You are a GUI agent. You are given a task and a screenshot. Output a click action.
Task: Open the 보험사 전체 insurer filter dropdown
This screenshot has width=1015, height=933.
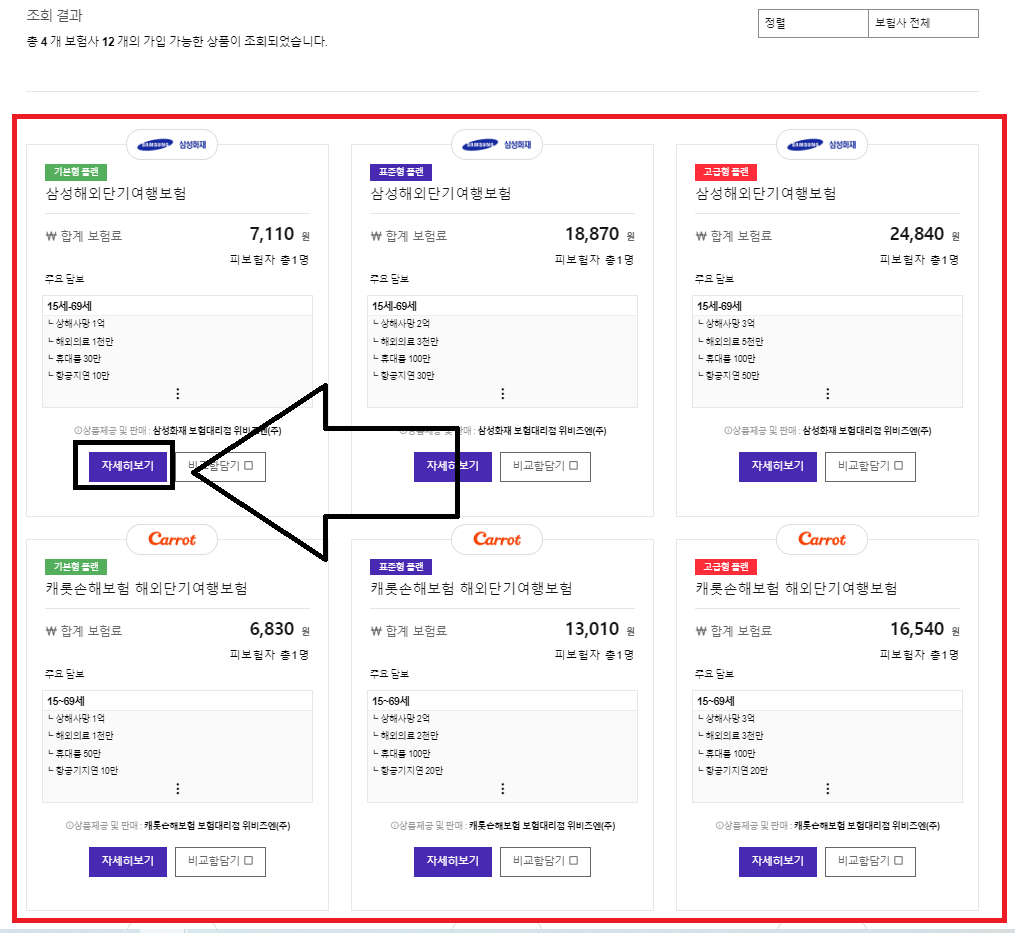click(x=923, y=23)
